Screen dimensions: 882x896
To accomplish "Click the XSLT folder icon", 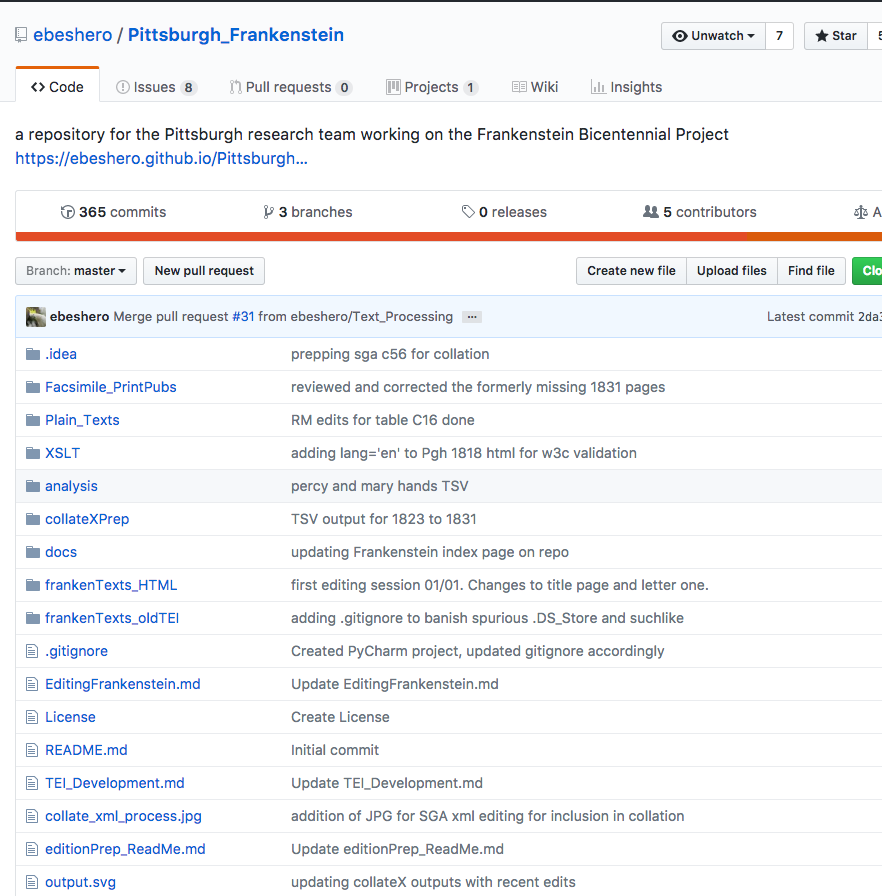I will [x=33, y=453].
